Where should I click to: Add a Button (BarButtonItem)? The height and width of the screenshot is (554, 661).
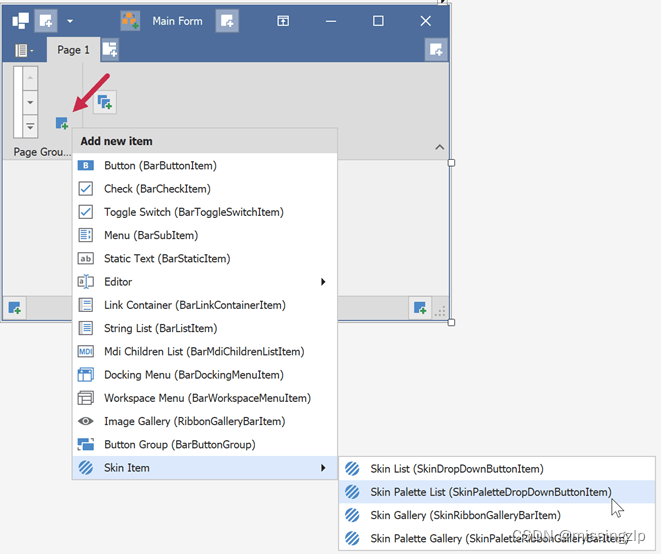[x=160, y=165]
